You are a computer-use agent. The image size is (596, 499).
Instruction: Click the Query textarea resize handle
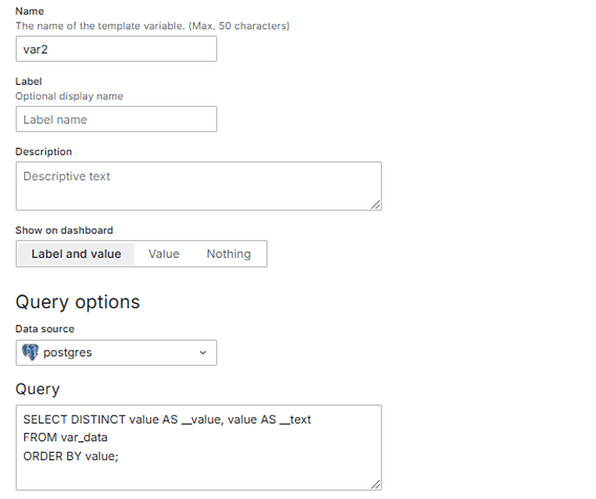pyautogui.click(x=376, y=485)
